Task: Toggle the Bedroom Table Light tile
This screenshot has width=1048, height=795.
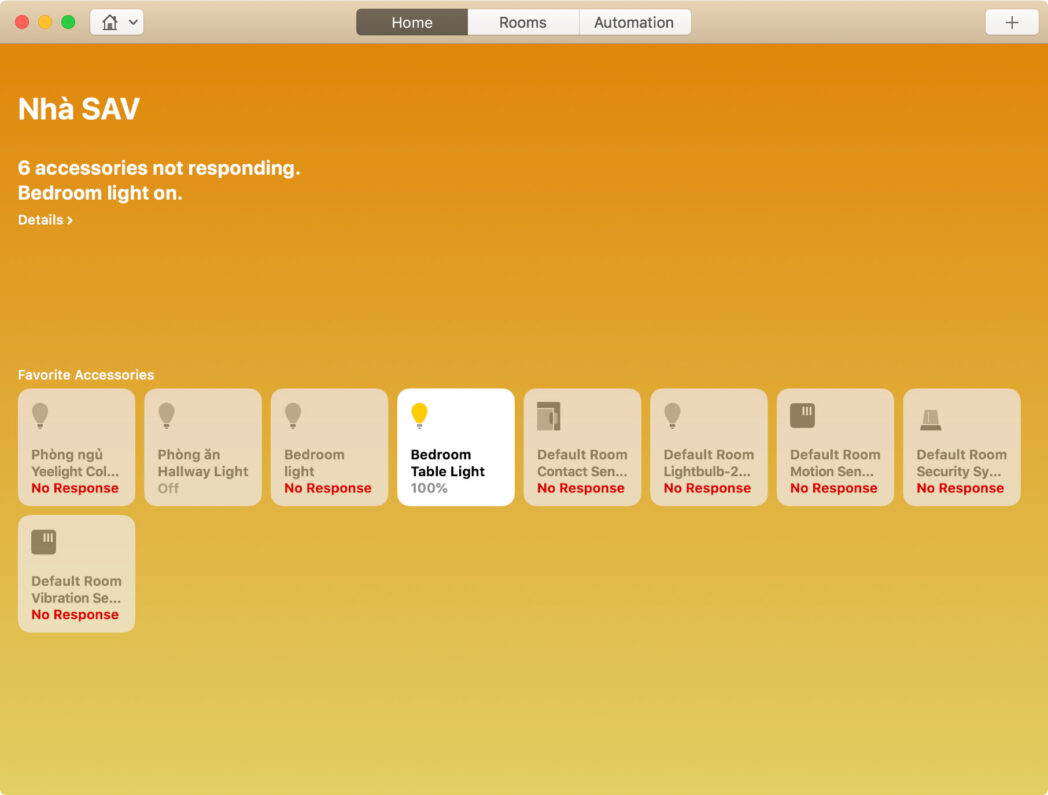Action: [456, 447]
